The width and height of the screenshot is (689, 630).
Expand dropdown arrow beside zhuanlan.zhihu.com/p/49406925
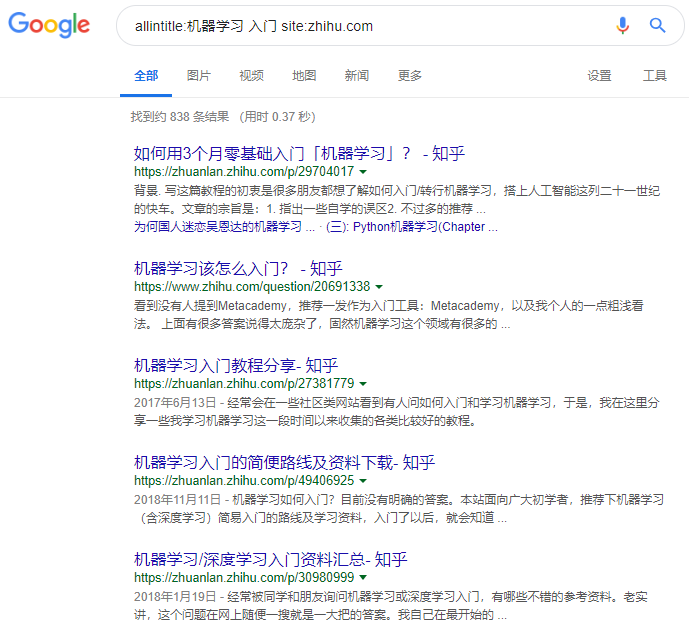tap(363, 481)
